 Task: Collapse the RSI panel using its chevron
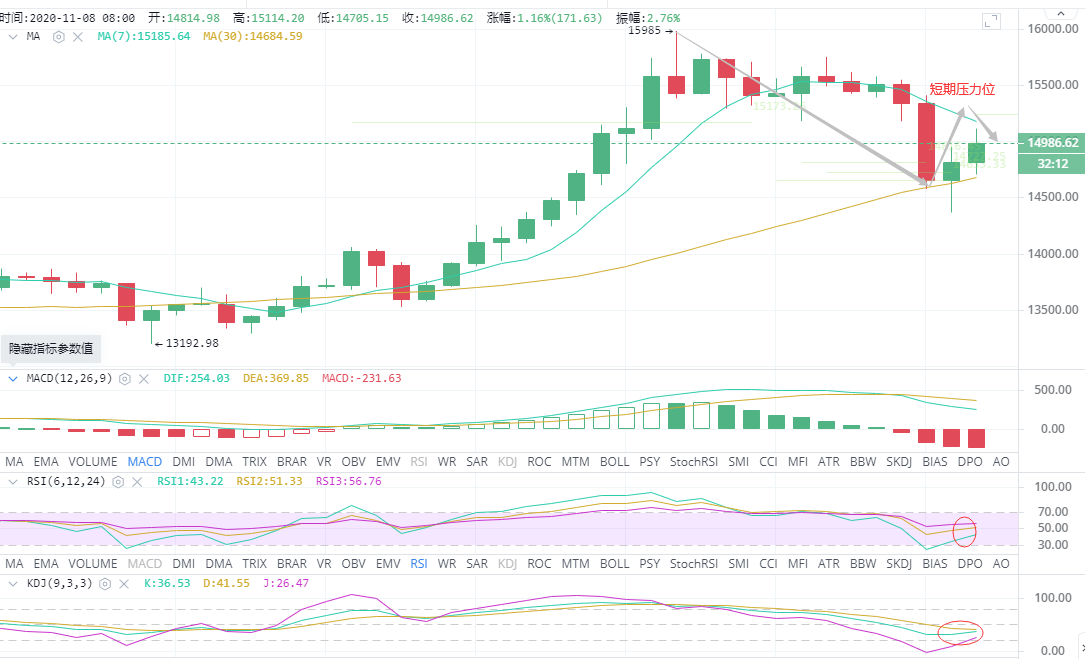coord(13,482)
